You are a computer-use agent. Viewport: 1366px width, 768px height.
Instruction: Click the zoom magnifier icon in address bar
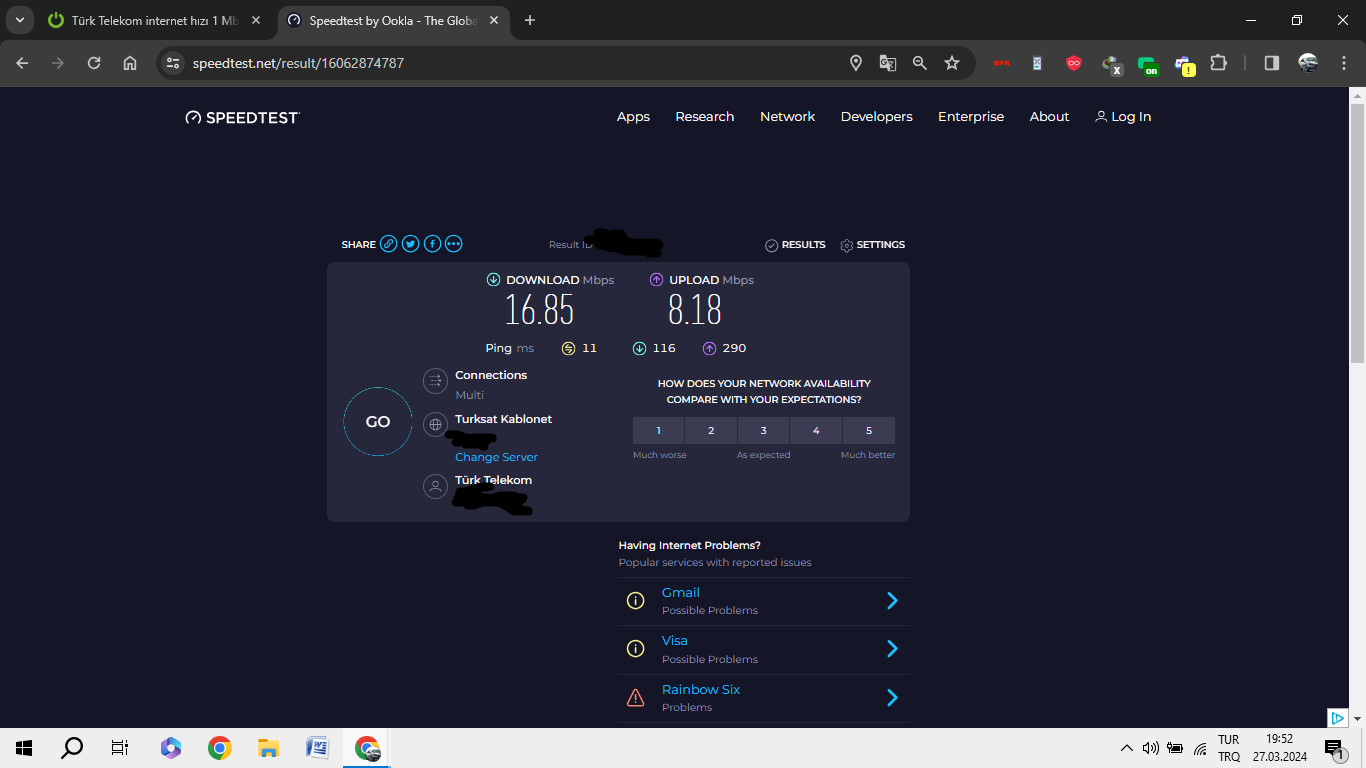pyautogui.click(x=920, y=63)
